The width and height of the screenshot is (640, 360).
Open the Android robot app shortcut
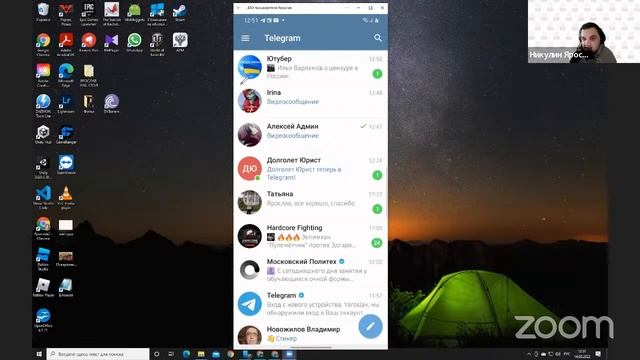point(134,12)
